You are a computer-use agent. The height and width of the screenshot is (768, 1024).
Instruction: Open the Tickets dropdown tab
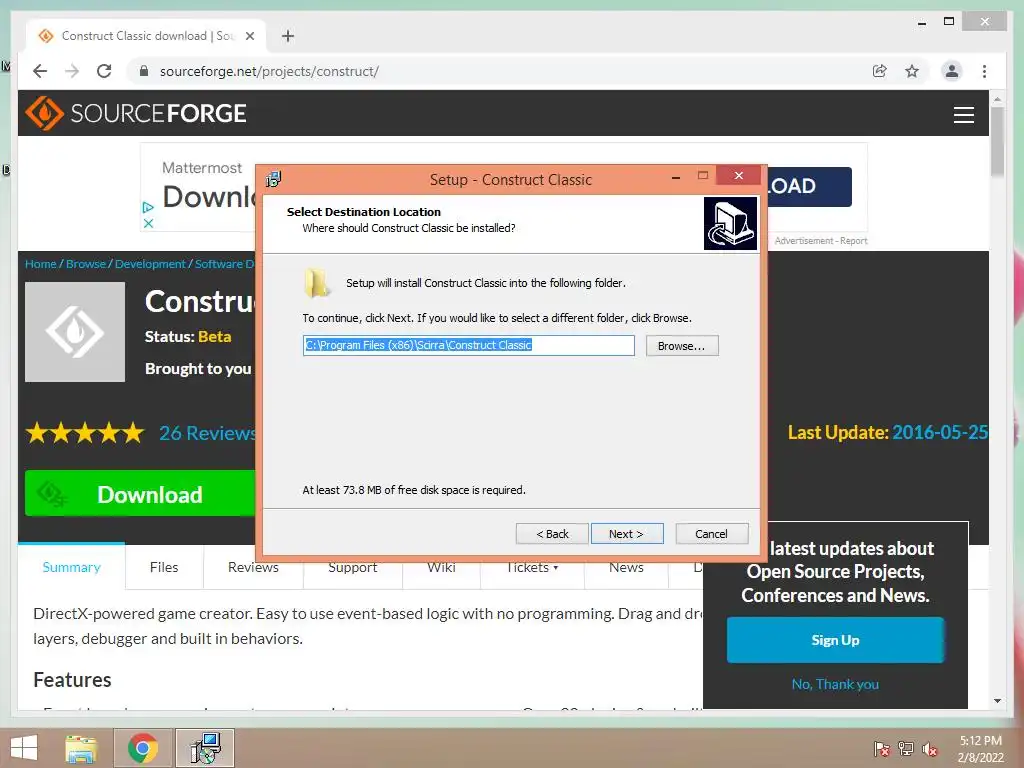(x=532, y=567)
